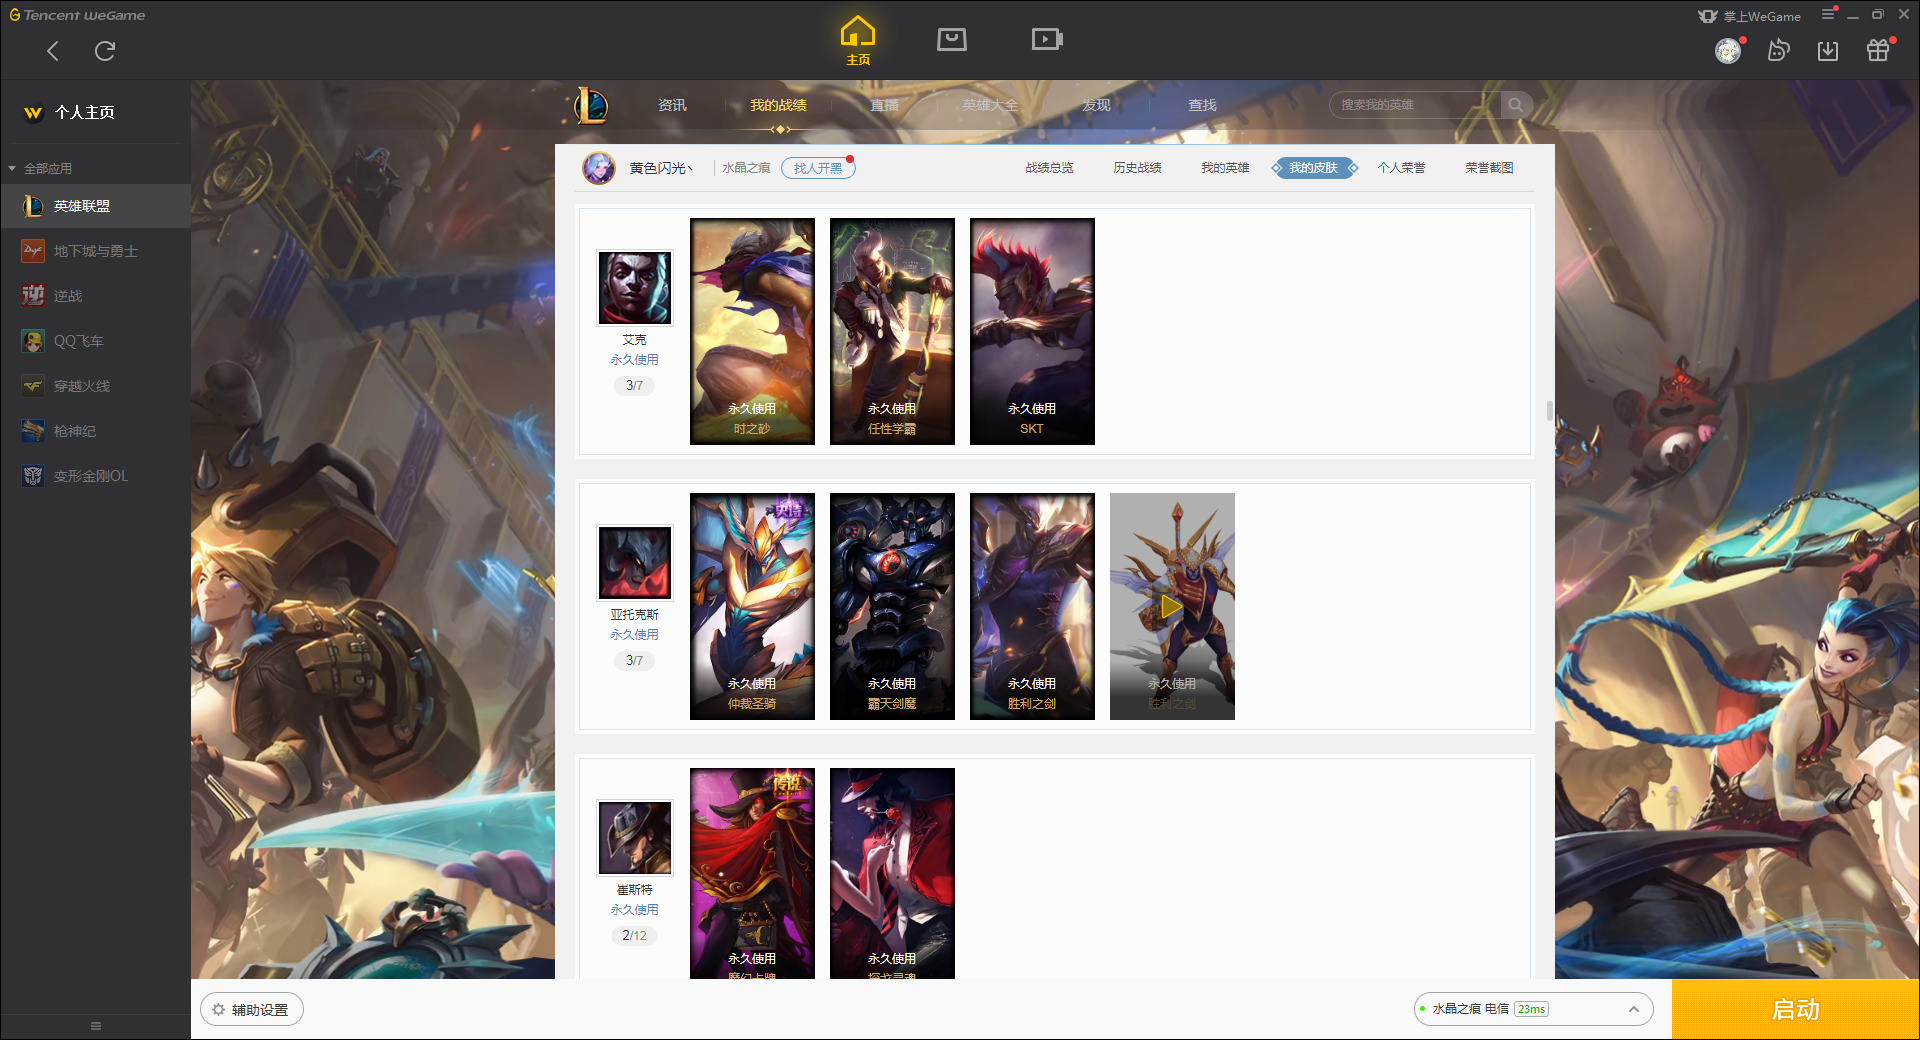
Task: Click the skin list scrollbar thumb
Action: (x=1549, y=411)
